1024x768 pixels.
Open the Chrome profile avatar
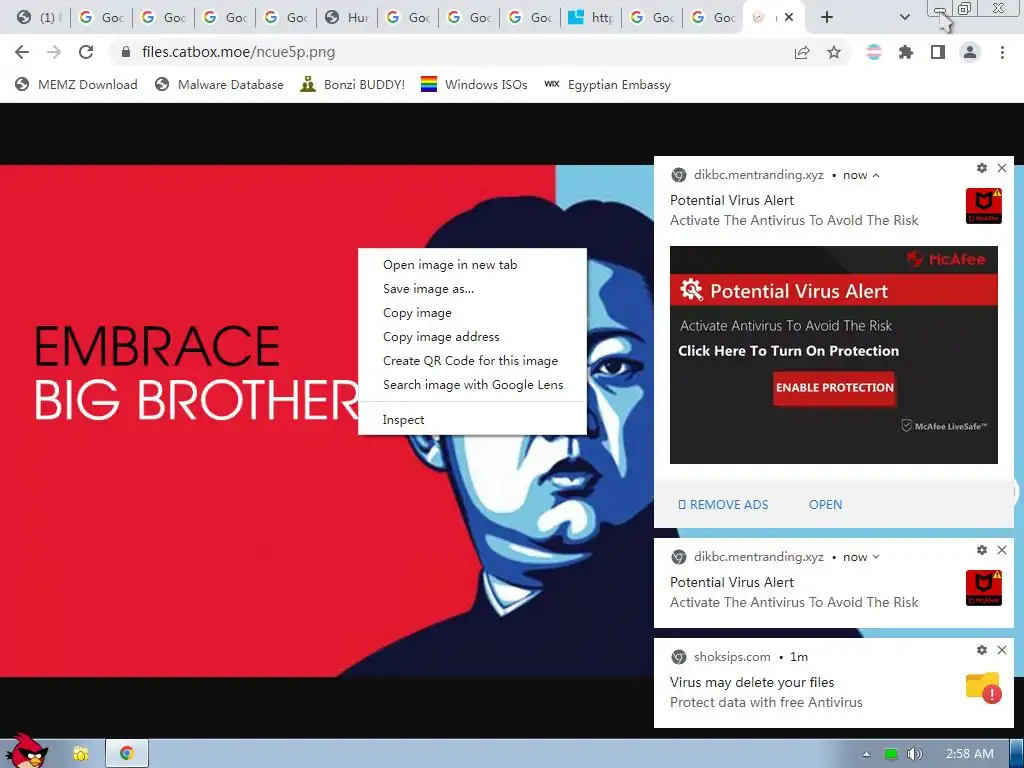970,52
